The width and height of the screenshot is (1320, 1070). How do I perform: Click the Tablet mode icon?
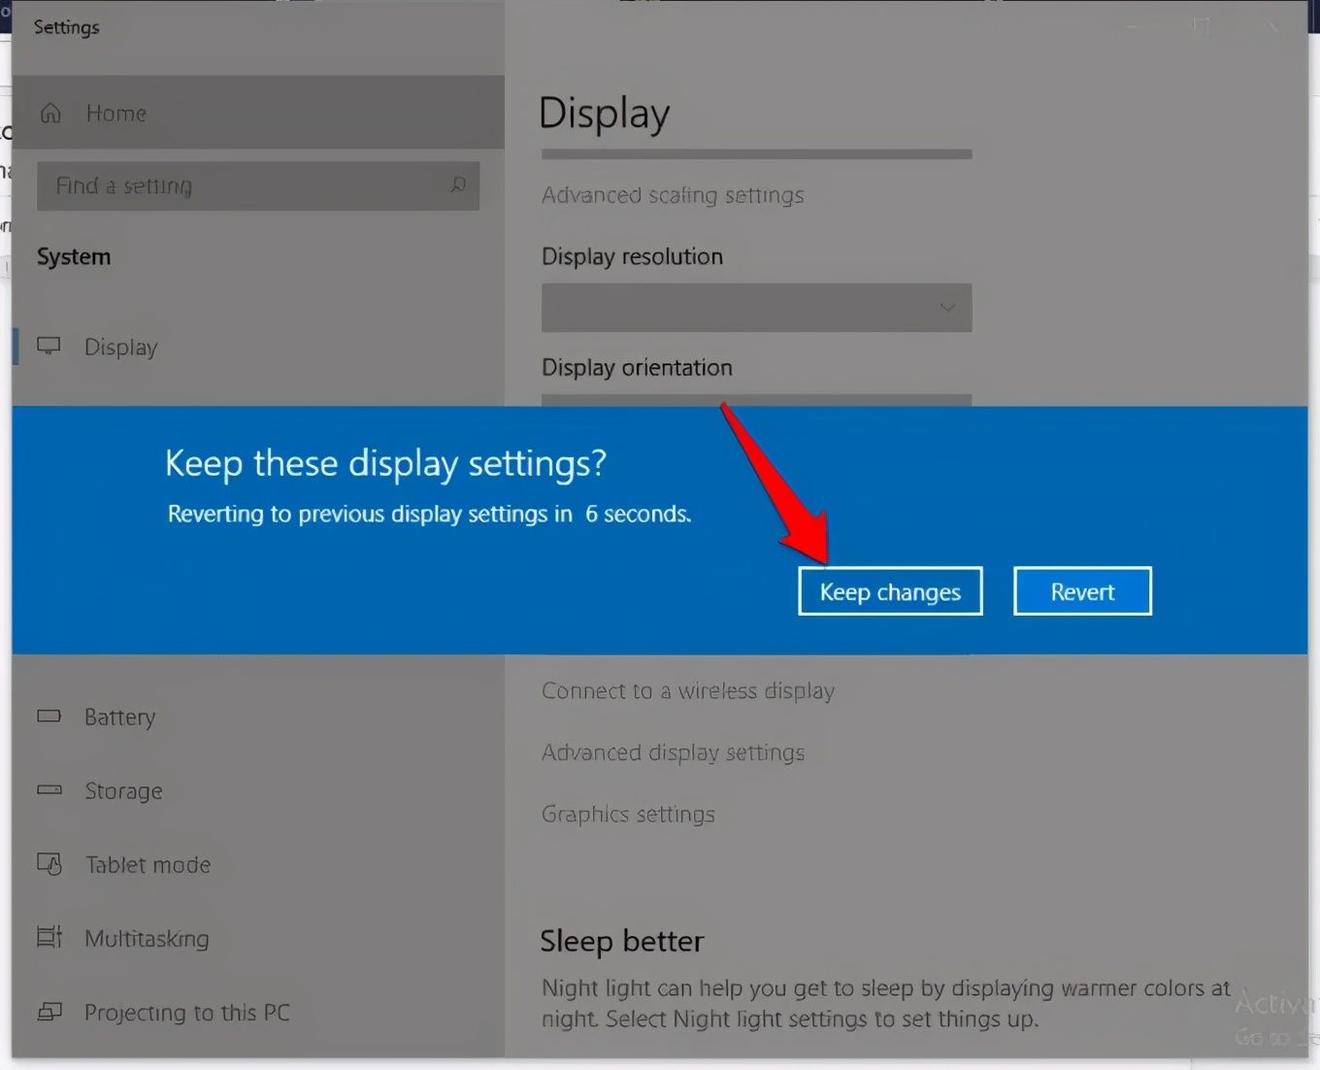pos(50,864)
